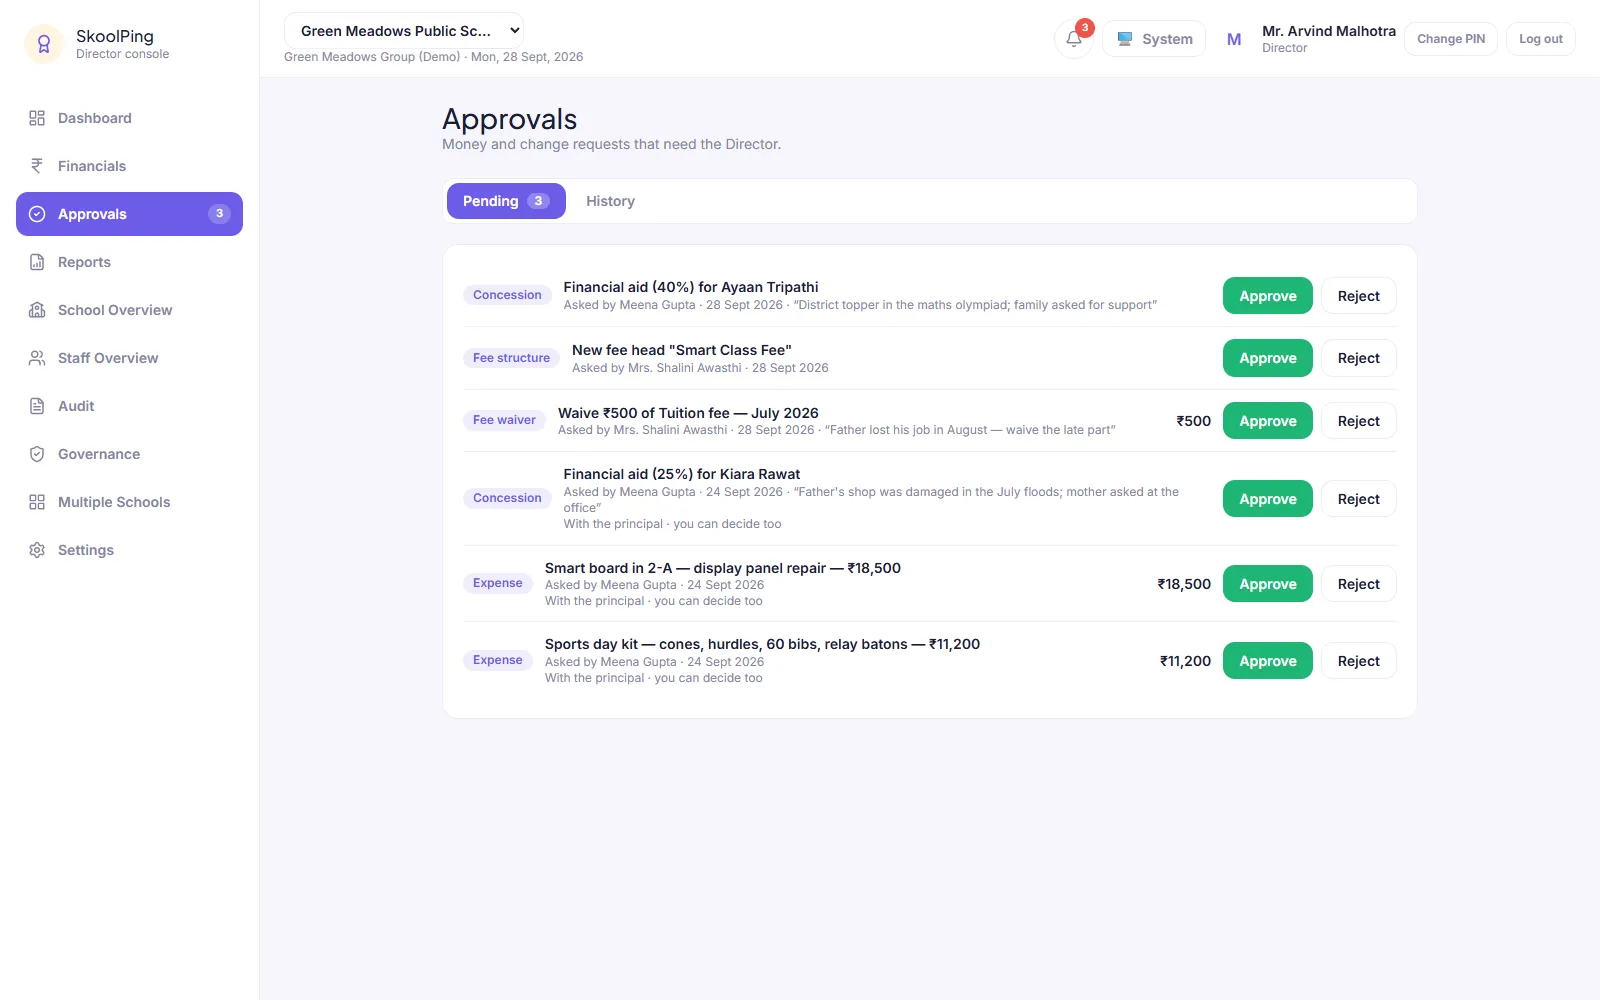
Task: Click the Log out button
Action: [1541, 39]
